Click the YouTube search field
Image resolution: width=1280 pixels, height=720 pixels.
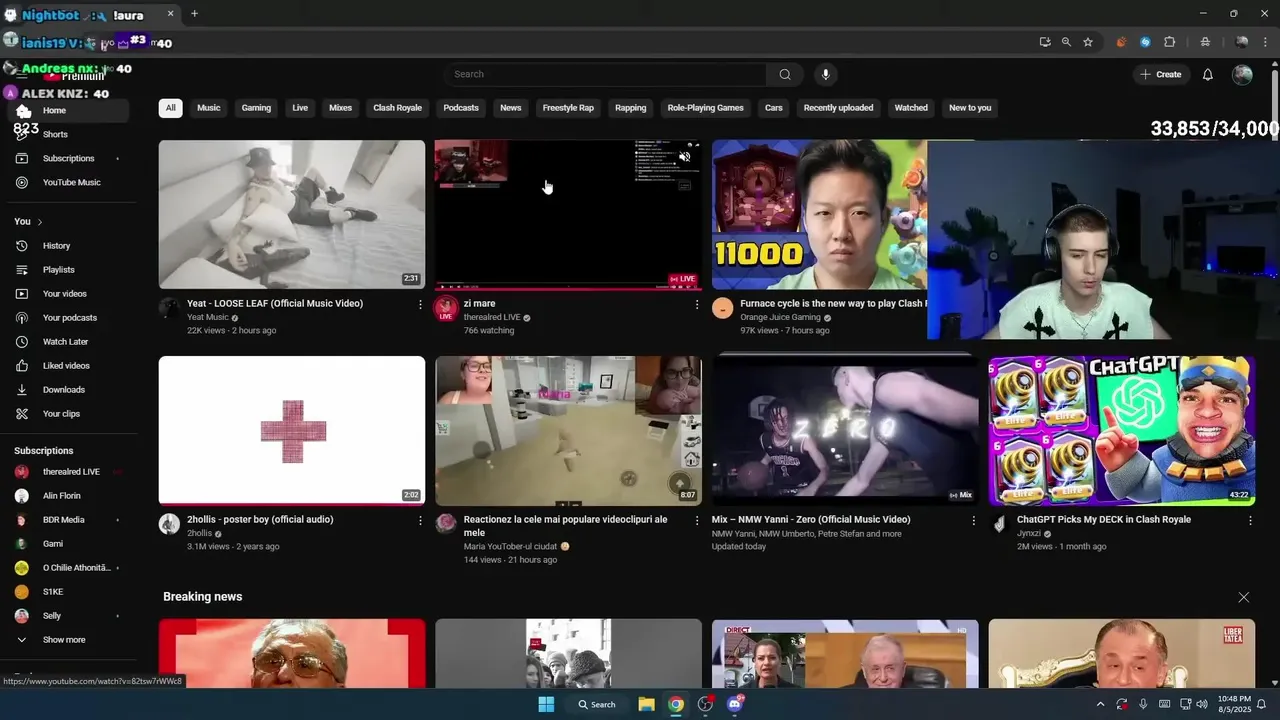point(605,74)
